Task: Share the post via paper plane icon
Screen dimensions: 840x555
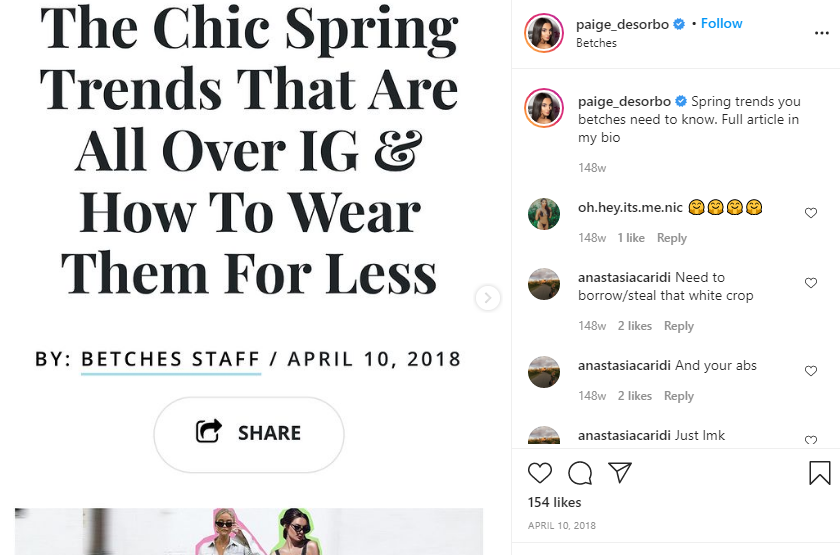Action: (x=620, y=472)
